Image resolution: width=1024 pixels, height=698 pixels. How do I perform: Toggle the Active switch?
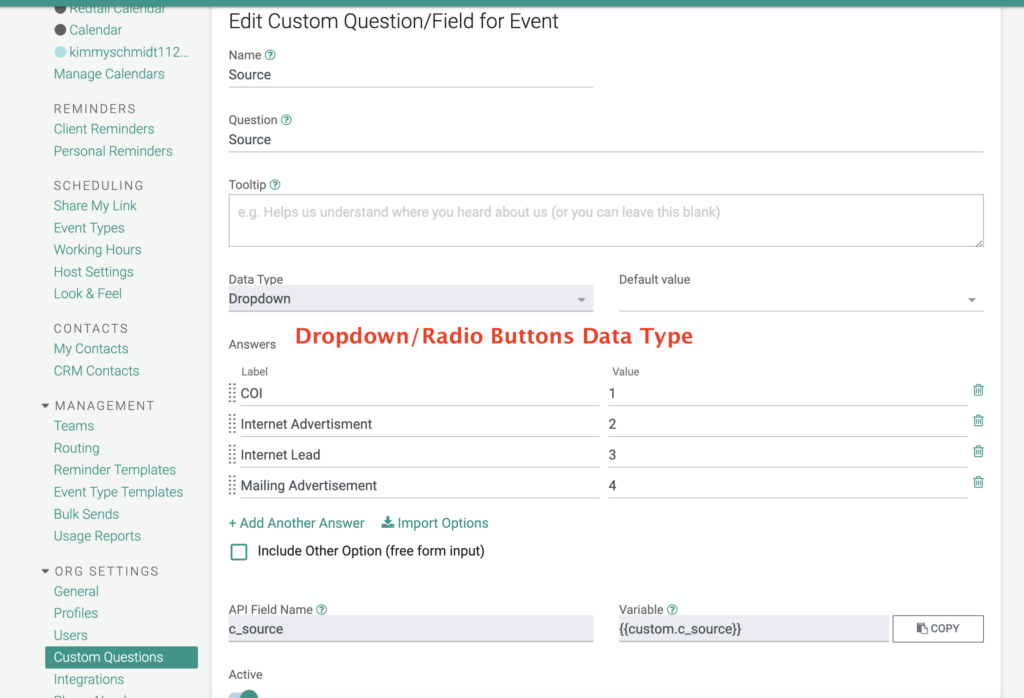point(244,694)
